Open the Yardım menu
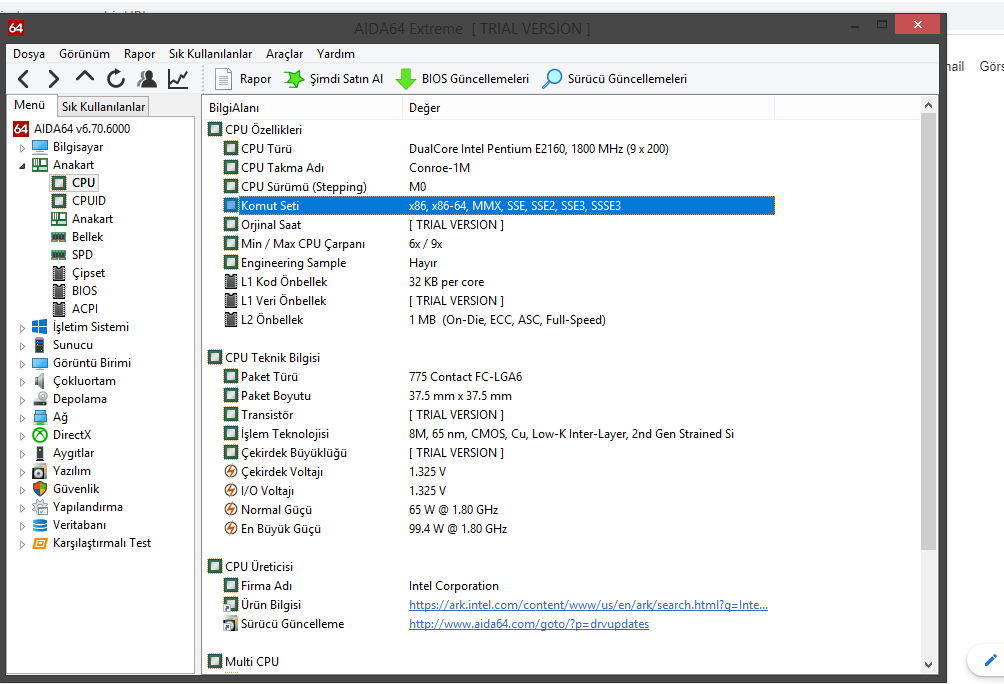This screenshot has height=684, width=1004. 336,54
